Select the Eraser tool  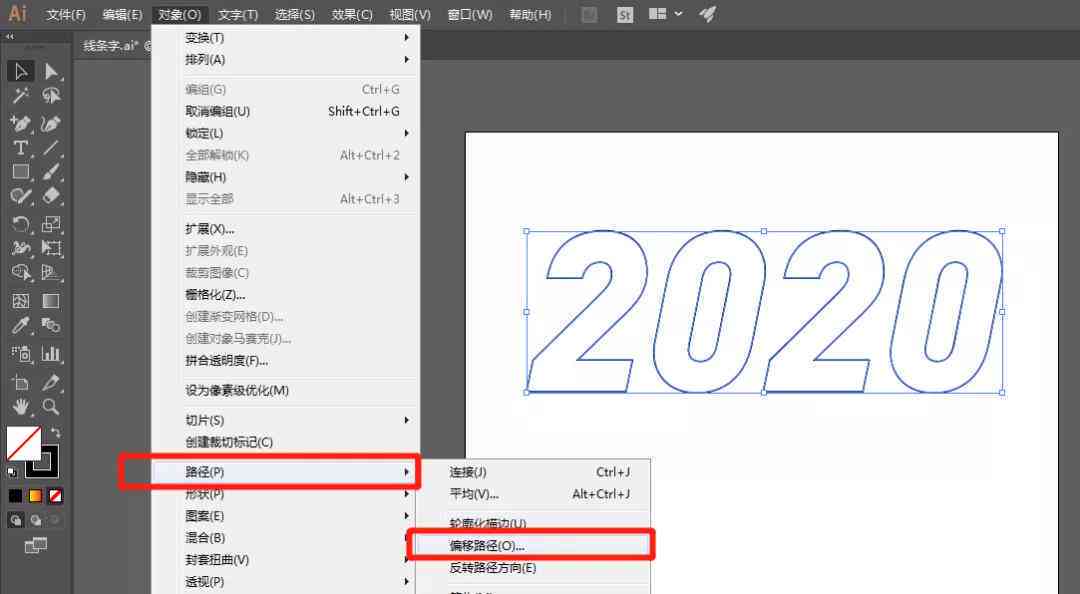(x=51, y=196)
